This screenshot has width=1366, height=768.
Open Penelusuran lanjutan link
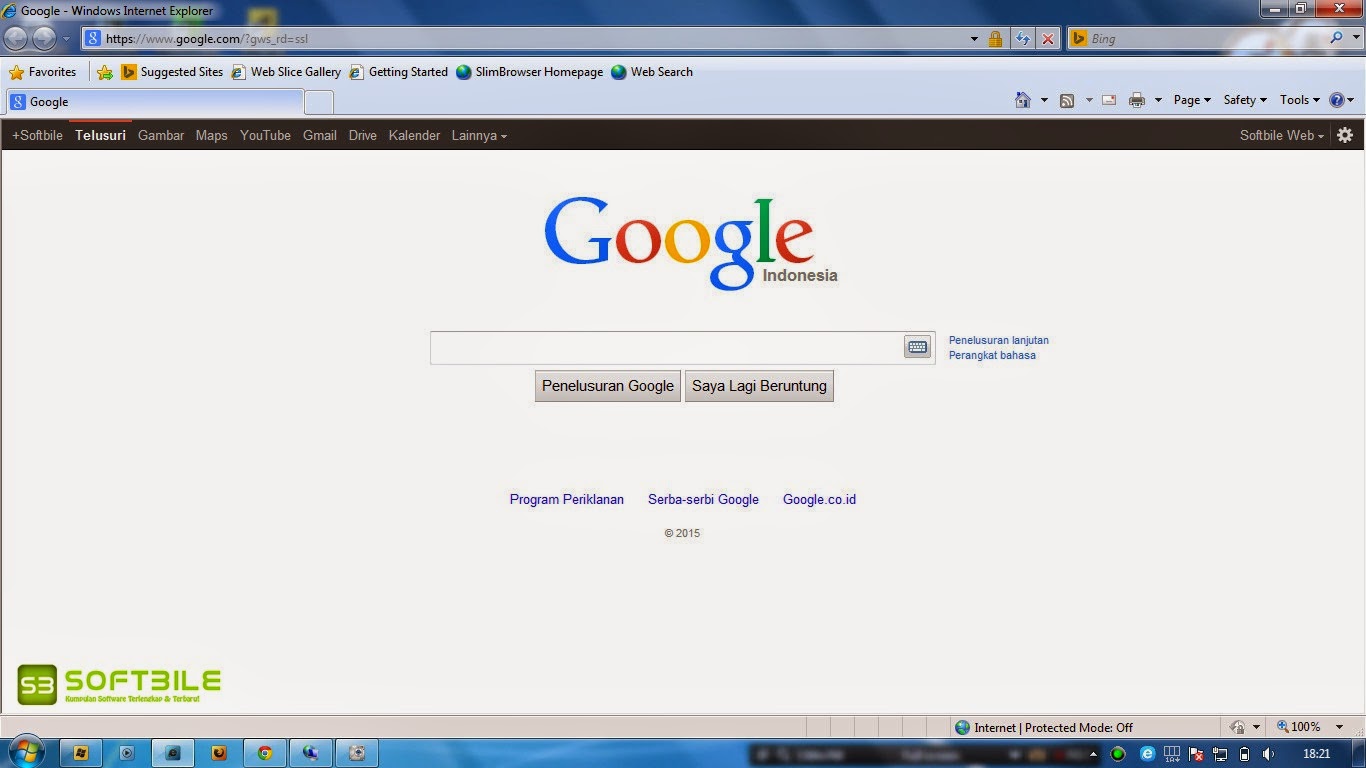pos(999,340)
